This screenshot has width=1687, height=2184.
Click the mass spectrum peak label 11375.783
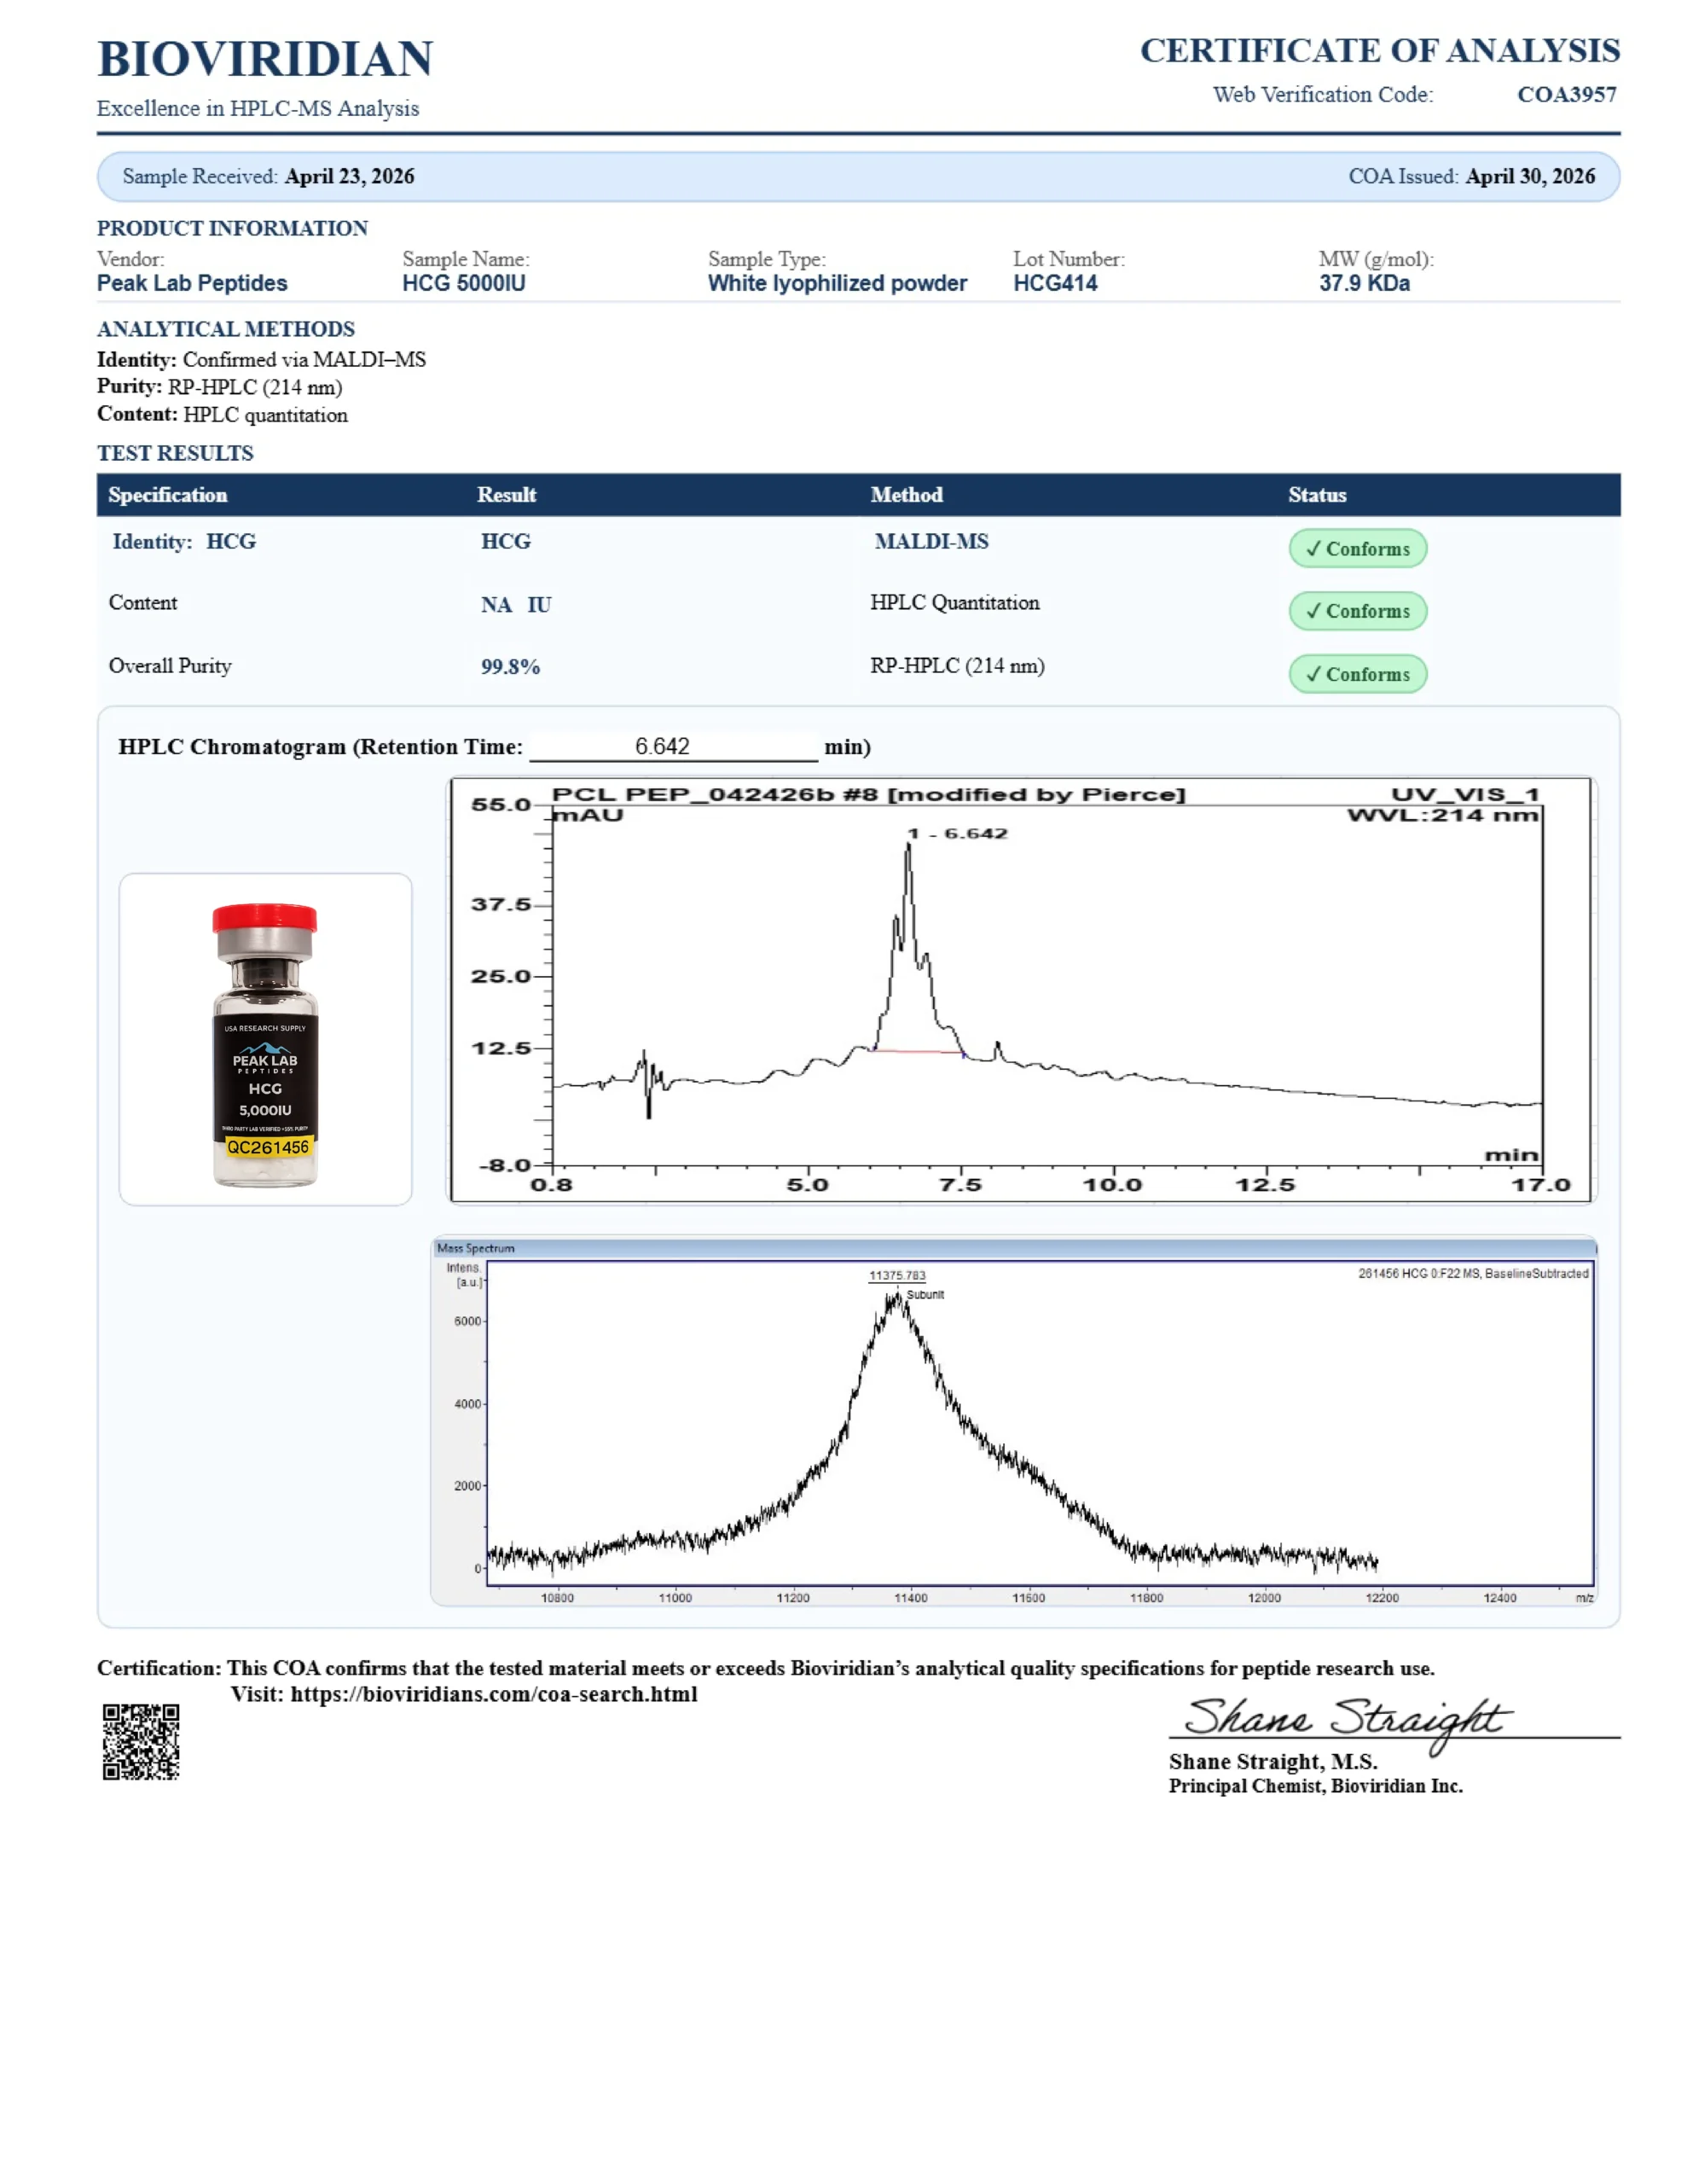[x=897, y=1275]
